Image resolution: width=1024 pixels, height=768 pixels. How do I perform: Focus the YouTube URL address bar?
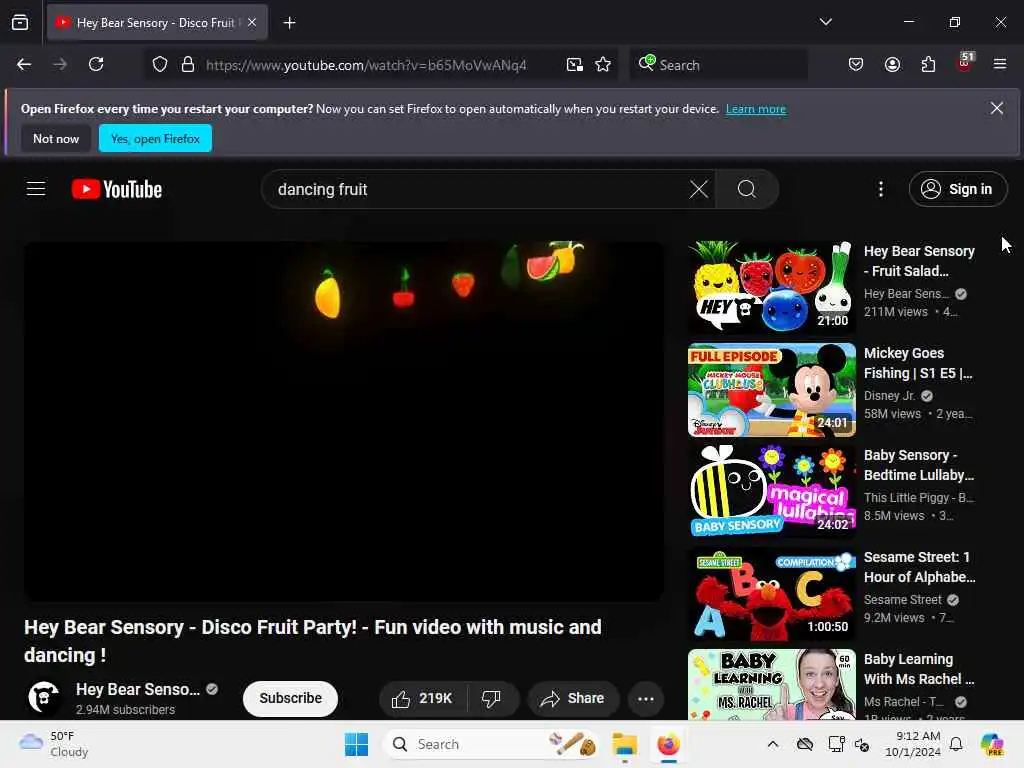click(366, 65)
